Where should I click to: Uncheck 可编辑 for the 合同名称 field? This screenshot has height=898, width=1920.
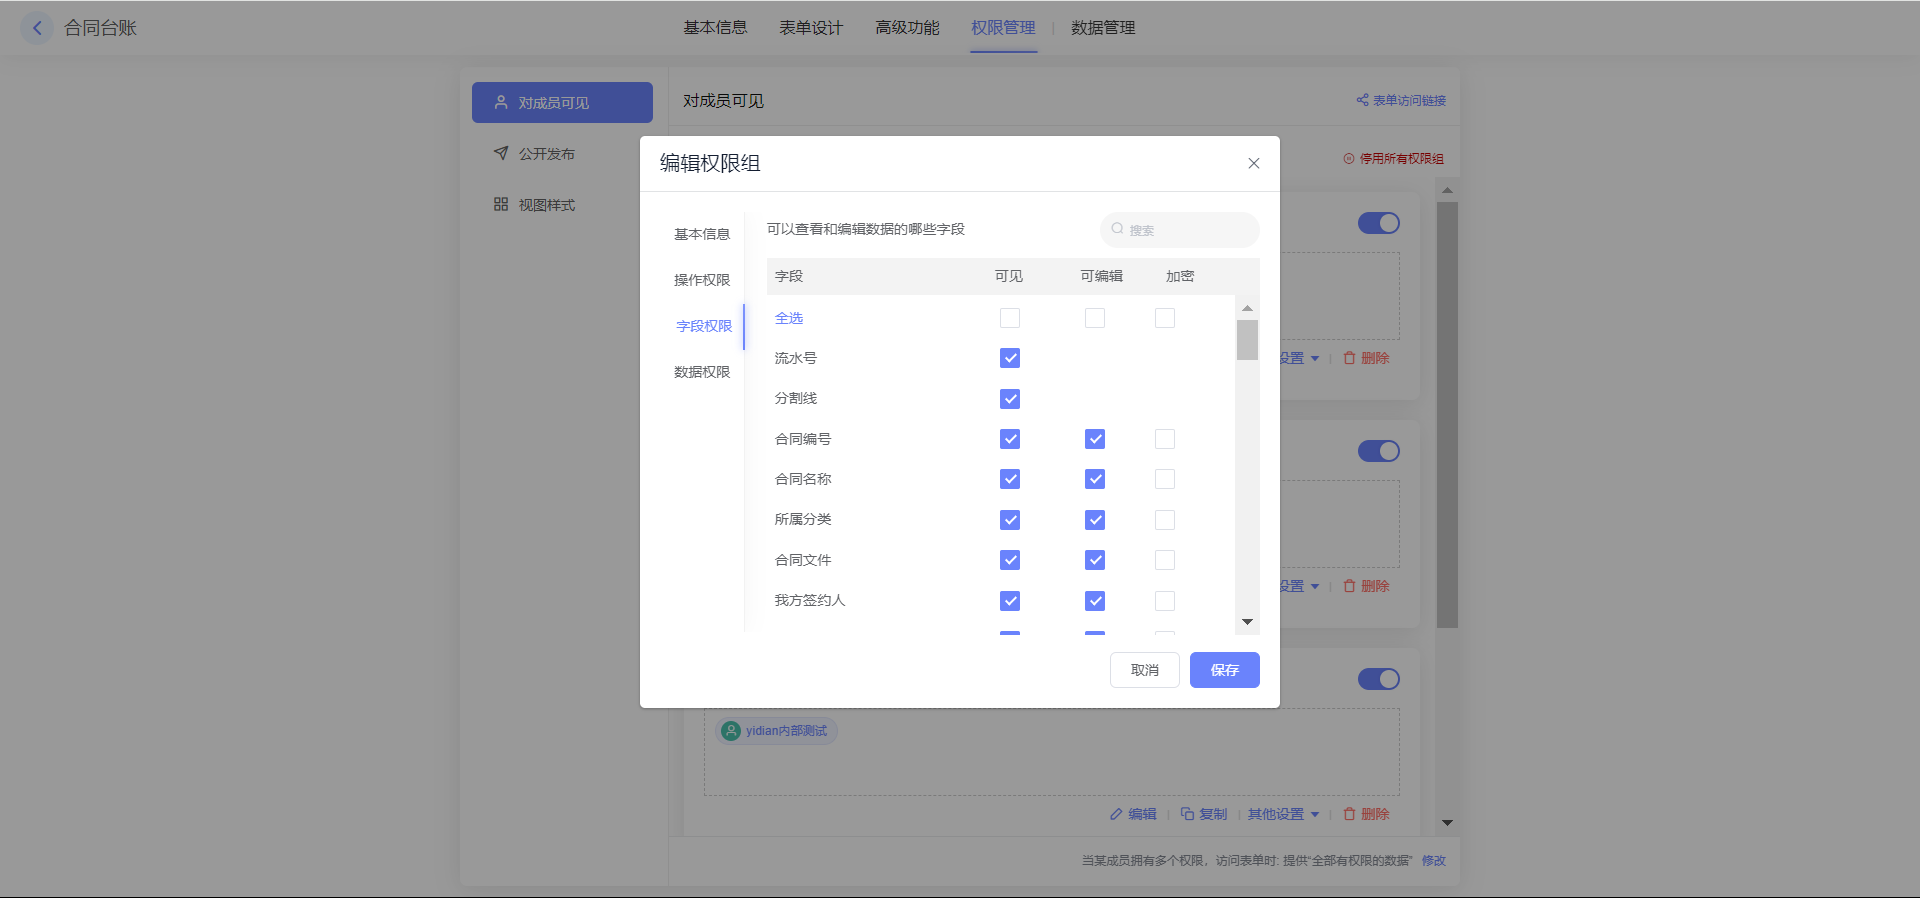point(1095,479)
